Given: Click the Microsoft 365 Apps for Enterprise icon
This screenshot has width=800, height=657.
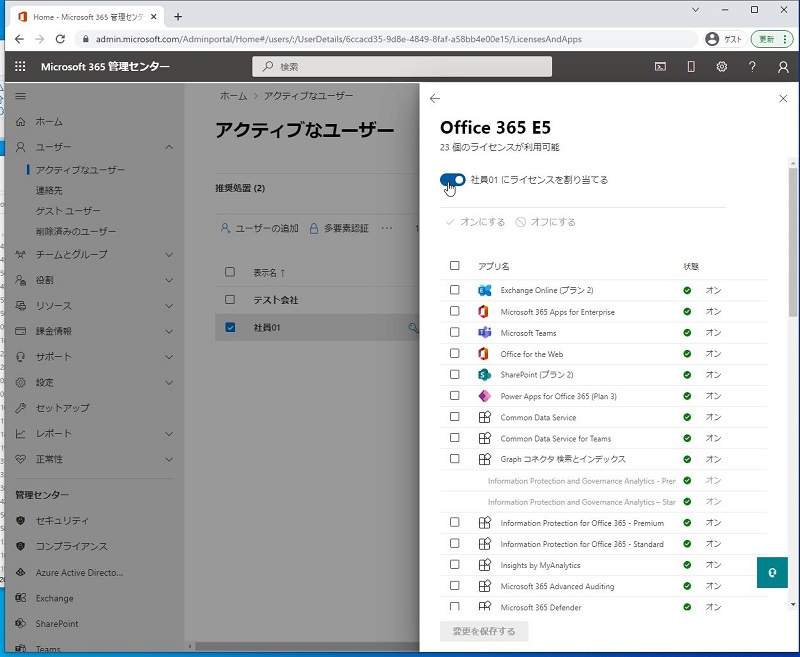Looking at the screenshot, I should point(483,312).
